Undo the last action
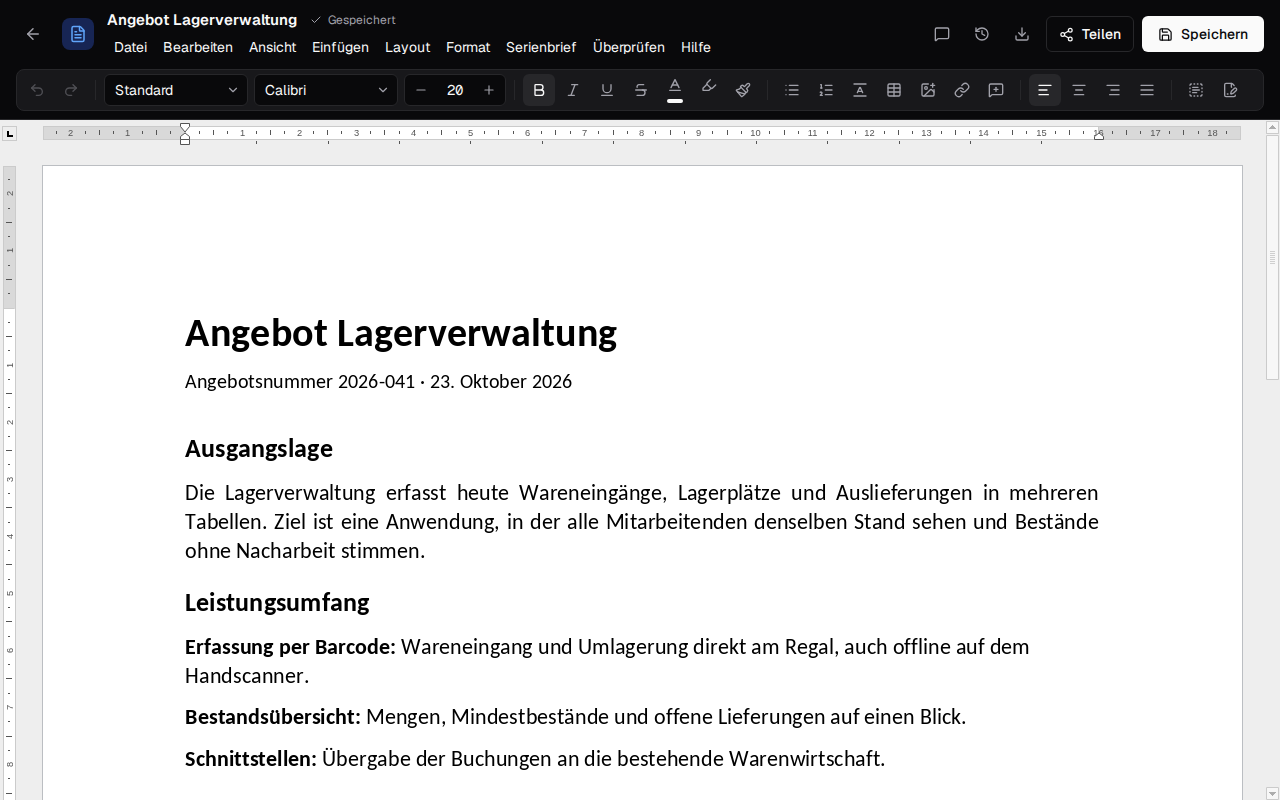 [37, 90]
